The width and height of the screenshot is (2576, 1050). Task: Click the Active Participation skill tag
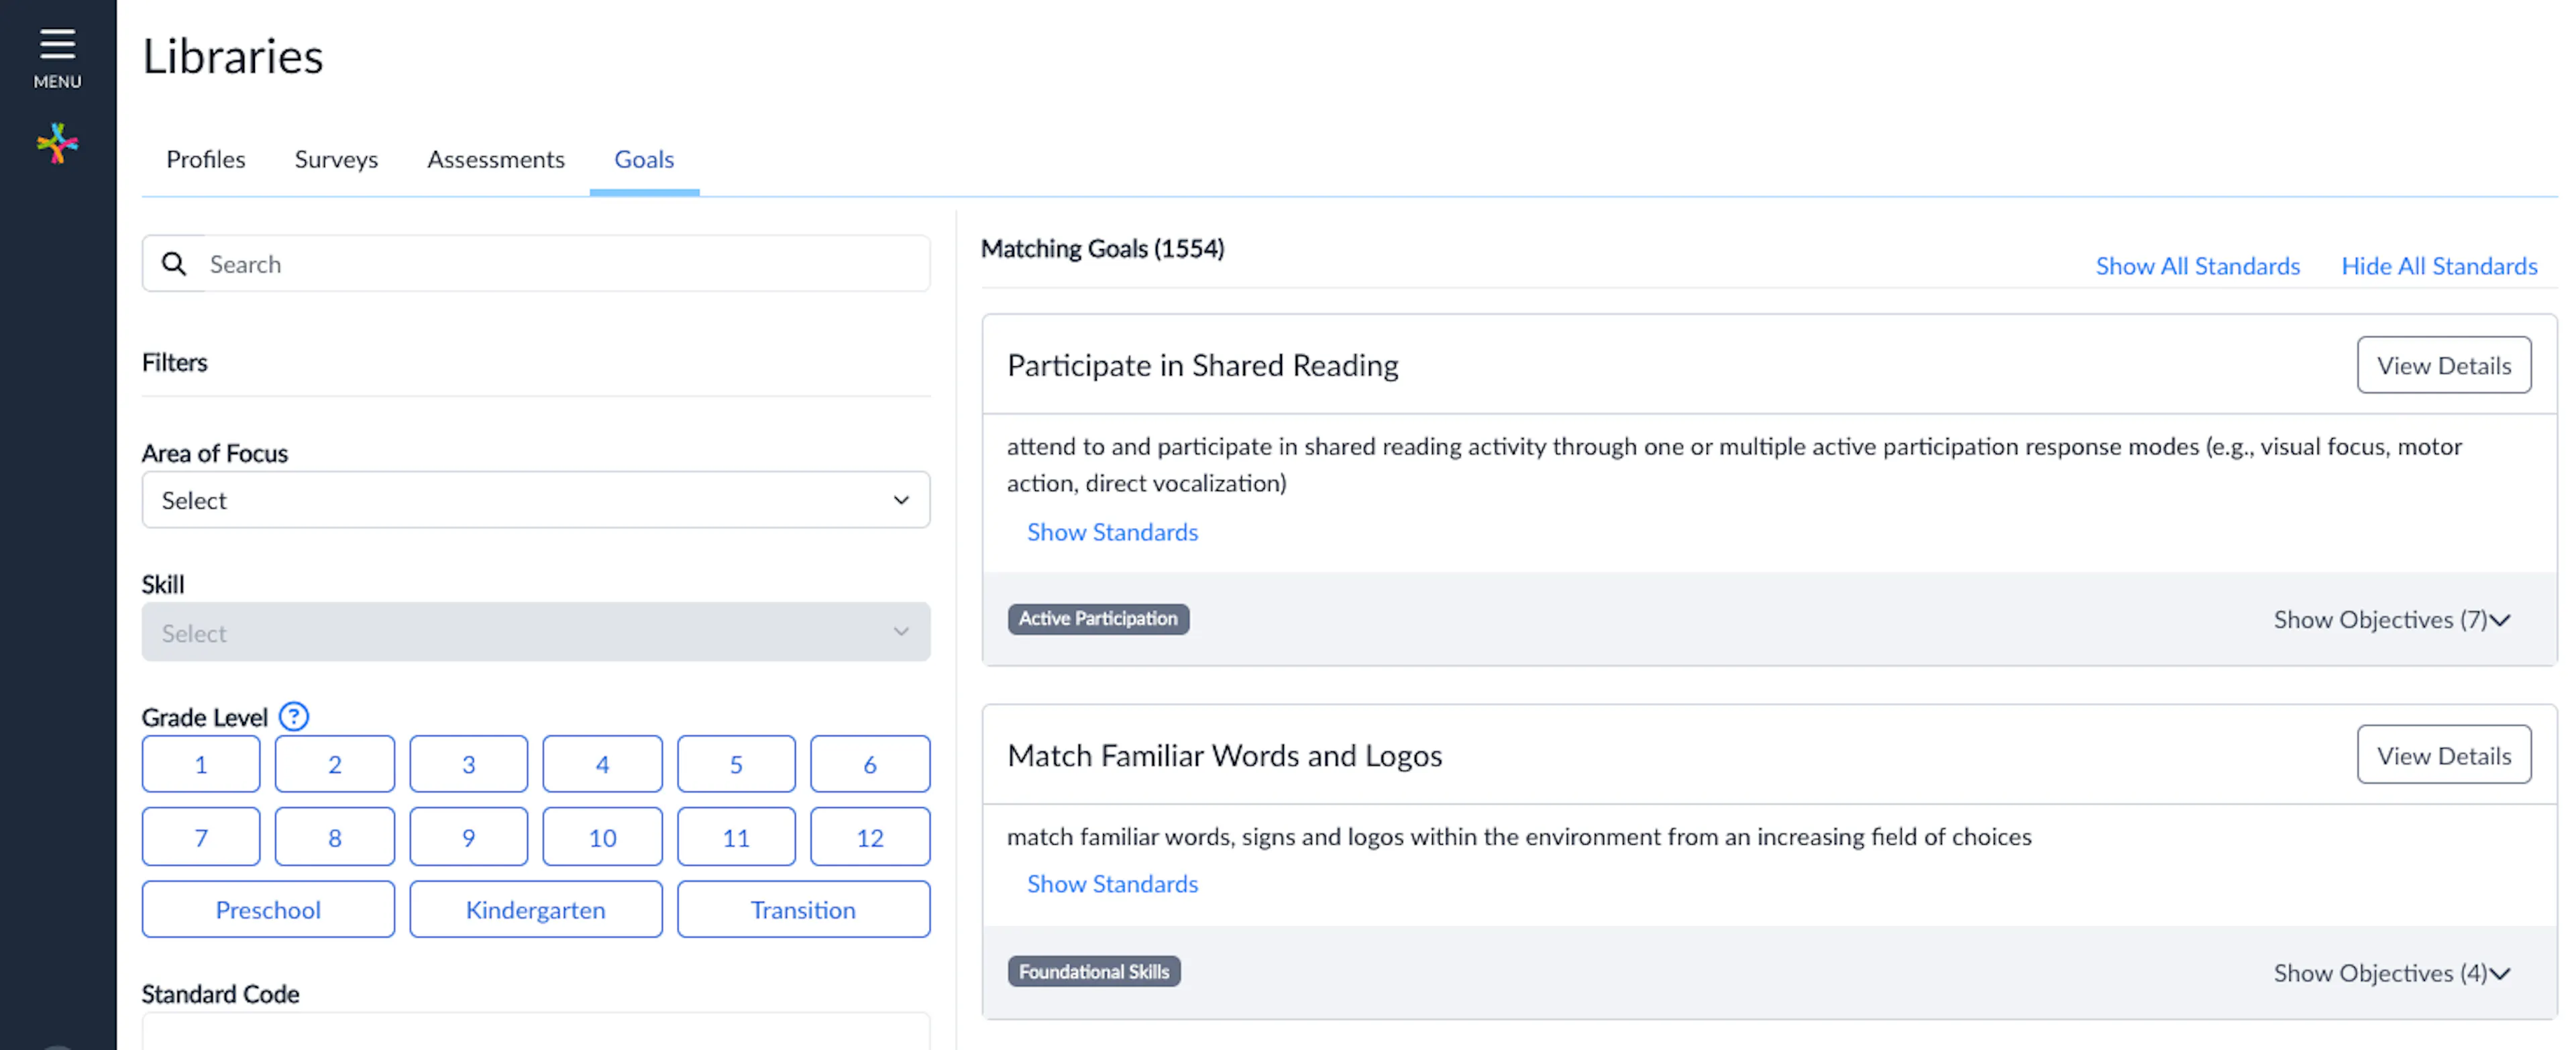[x=1098, y=618]
